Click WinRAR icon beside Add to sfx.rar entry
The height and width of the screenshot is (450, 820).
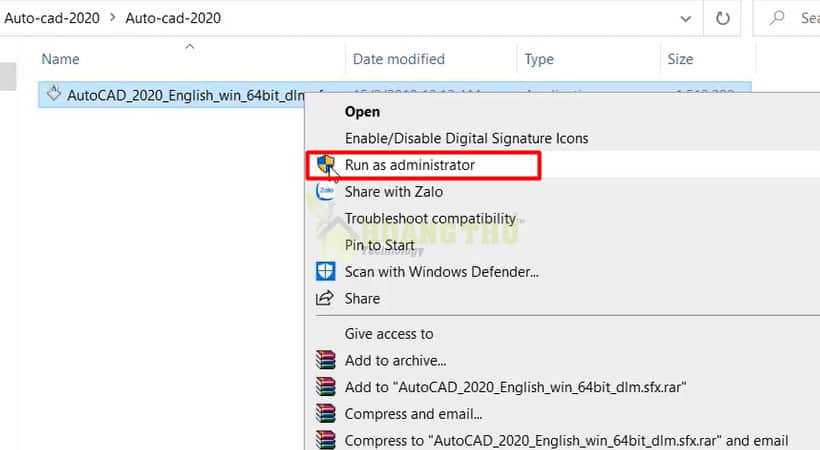click(325, 387)
